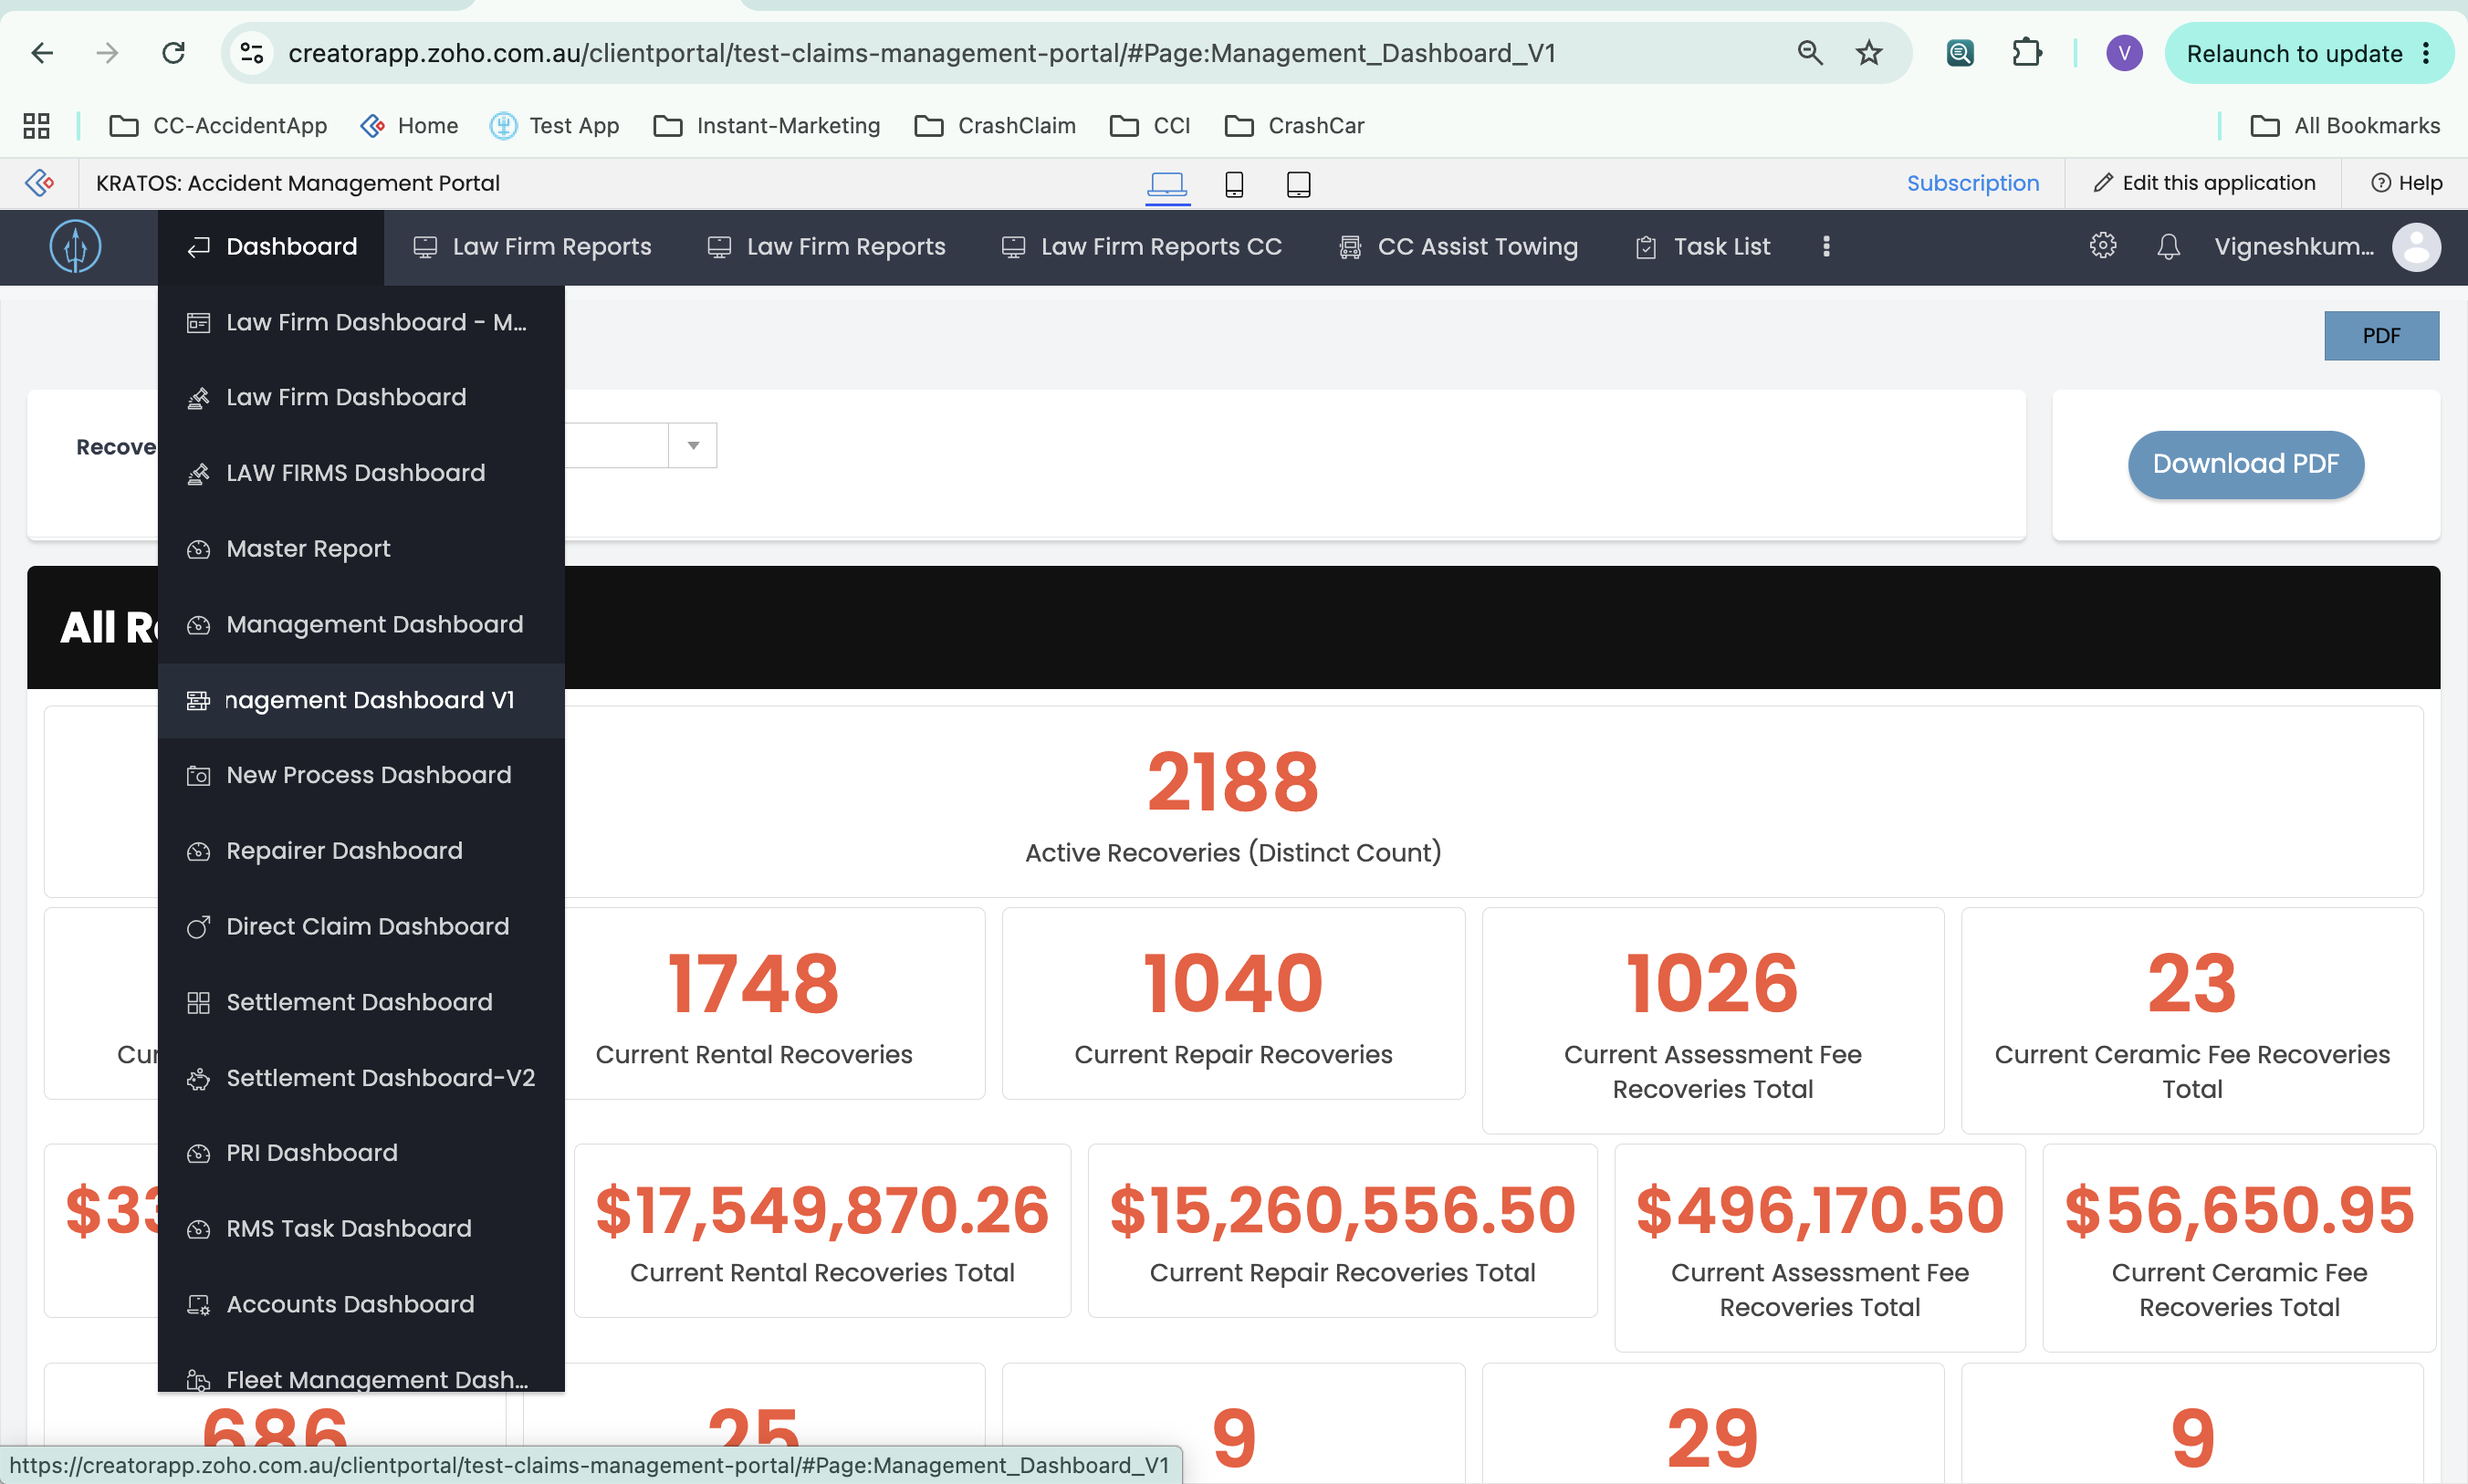The image size is (2468, 1484).
Task: Select Law Firm Dashboard - M… menu item
Action: pyautogui.click(x=361, y=322)
